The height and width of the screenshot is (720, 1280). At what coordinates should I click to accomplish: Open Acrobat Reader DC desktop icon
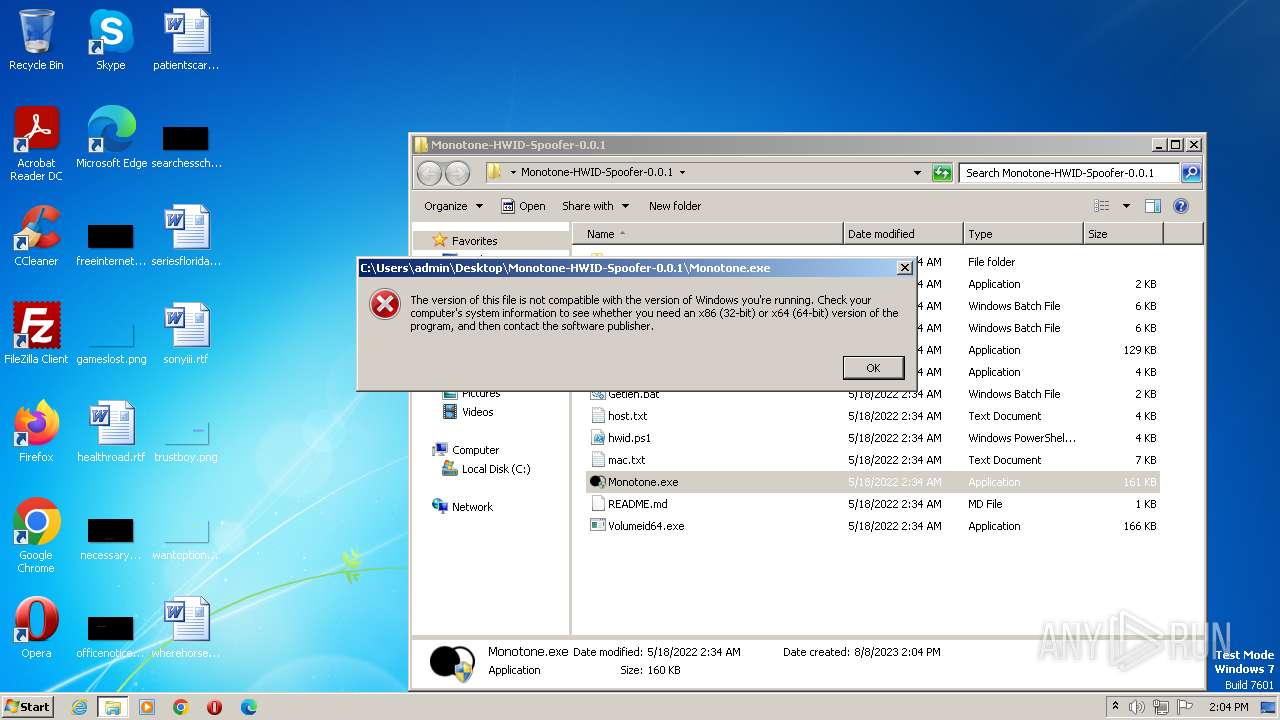pyautogui.click(x=36, y=144)
